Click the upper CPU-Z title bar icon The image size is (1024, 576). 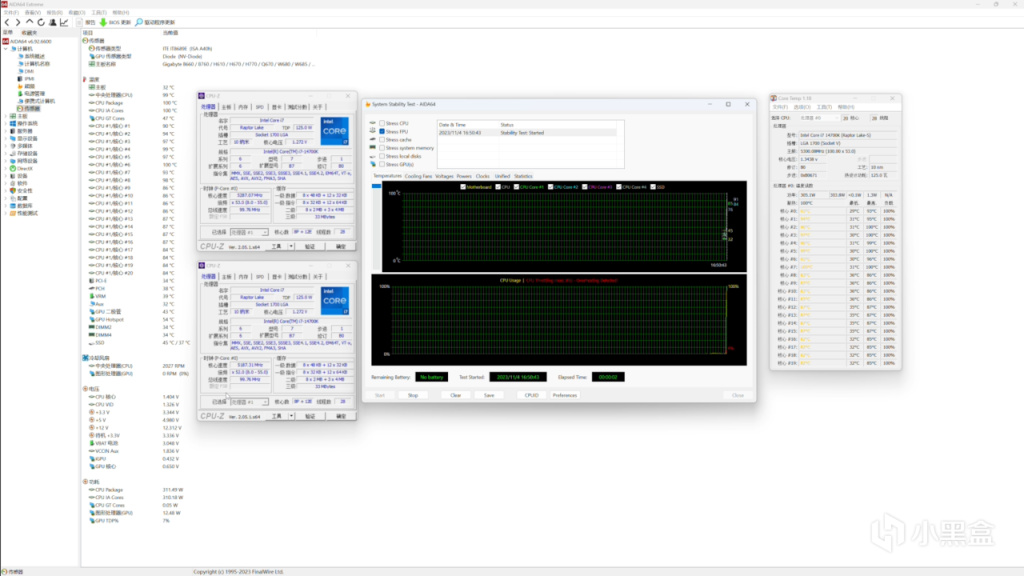[x=202, y=95]
